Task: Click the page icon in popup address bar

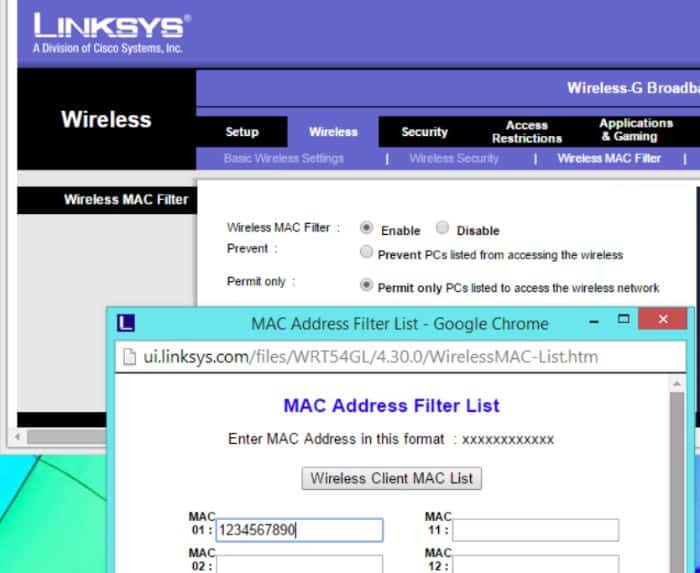Action: [129, 357]
